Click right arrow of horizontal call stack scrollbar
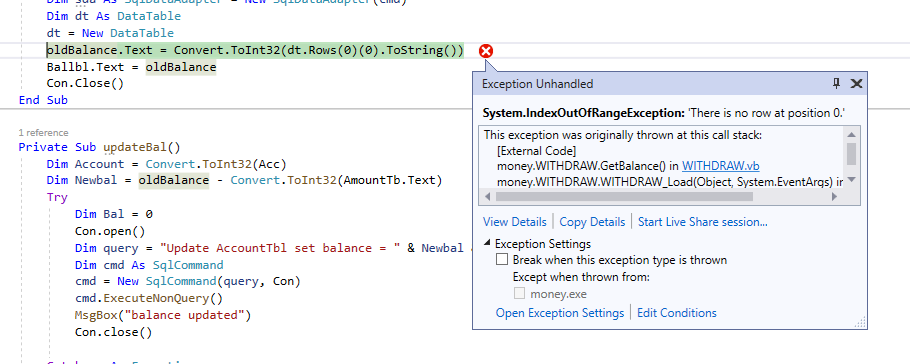910x364 pixels. (x=835, y=197)
